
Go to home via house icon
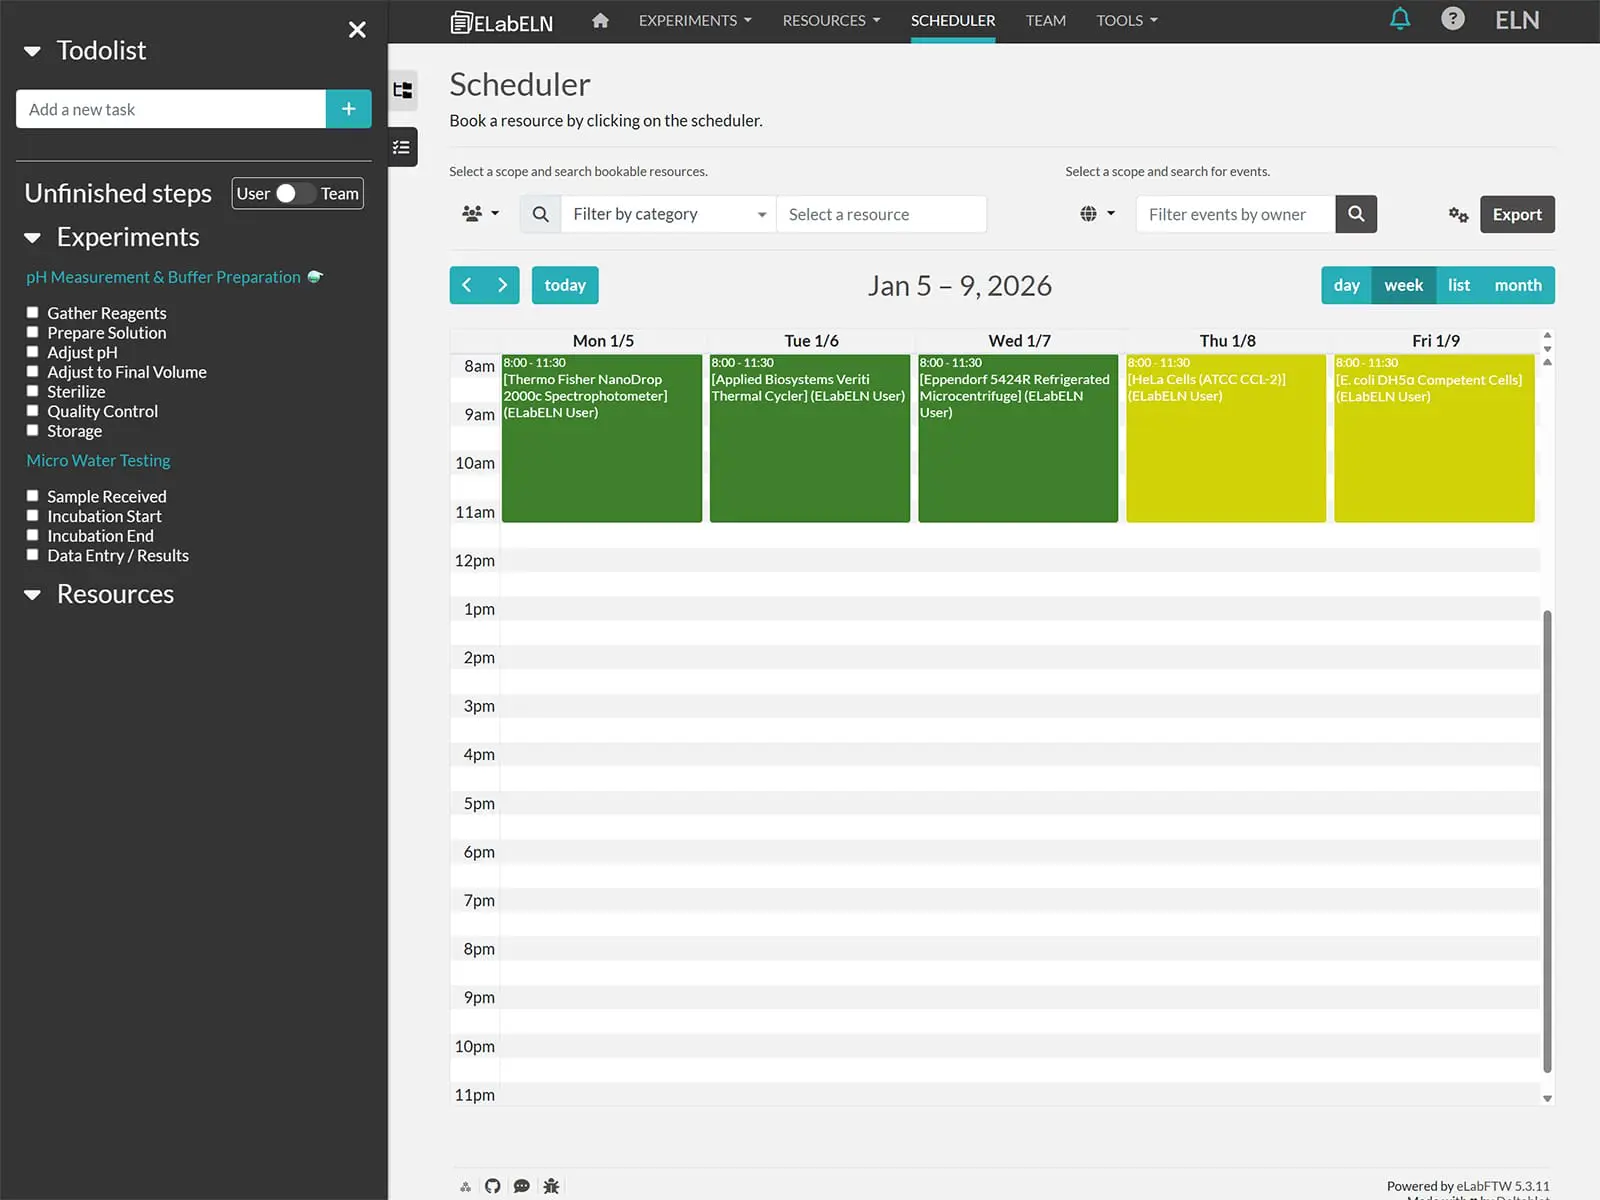coord(600,20)
